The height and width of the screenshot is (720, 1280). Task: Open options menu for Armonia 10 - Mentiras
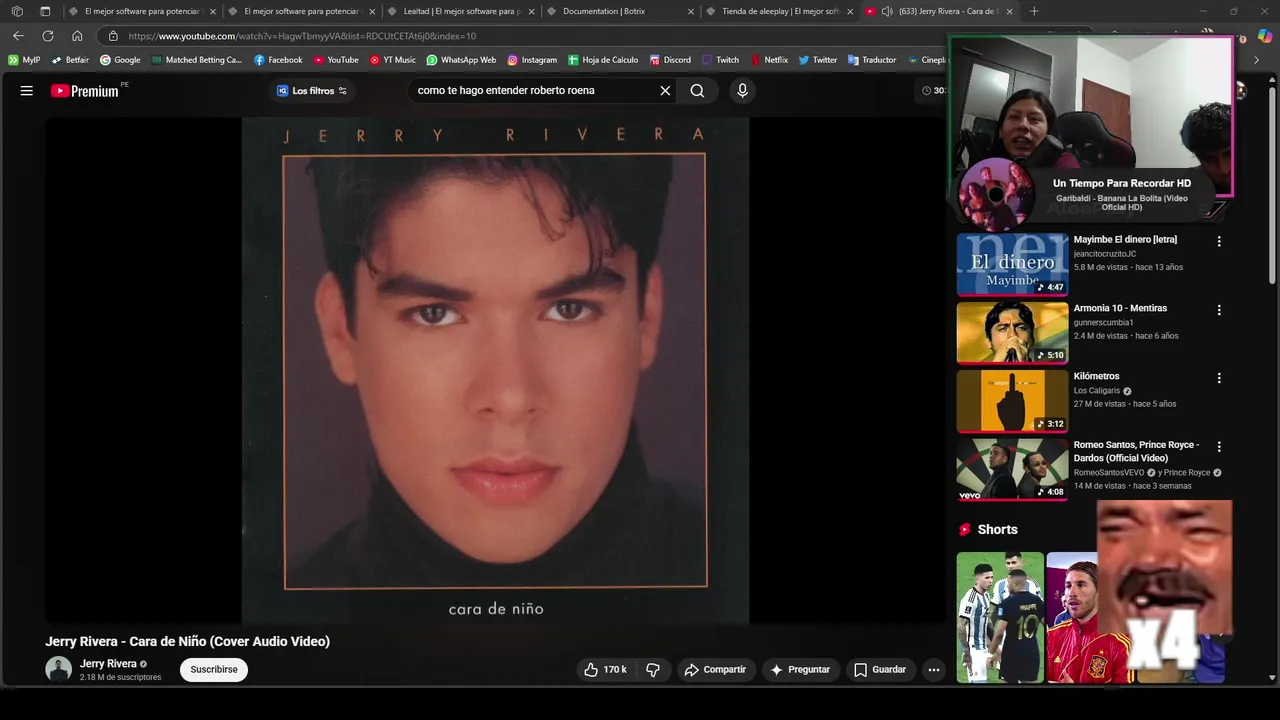[x=1219, y=310]
